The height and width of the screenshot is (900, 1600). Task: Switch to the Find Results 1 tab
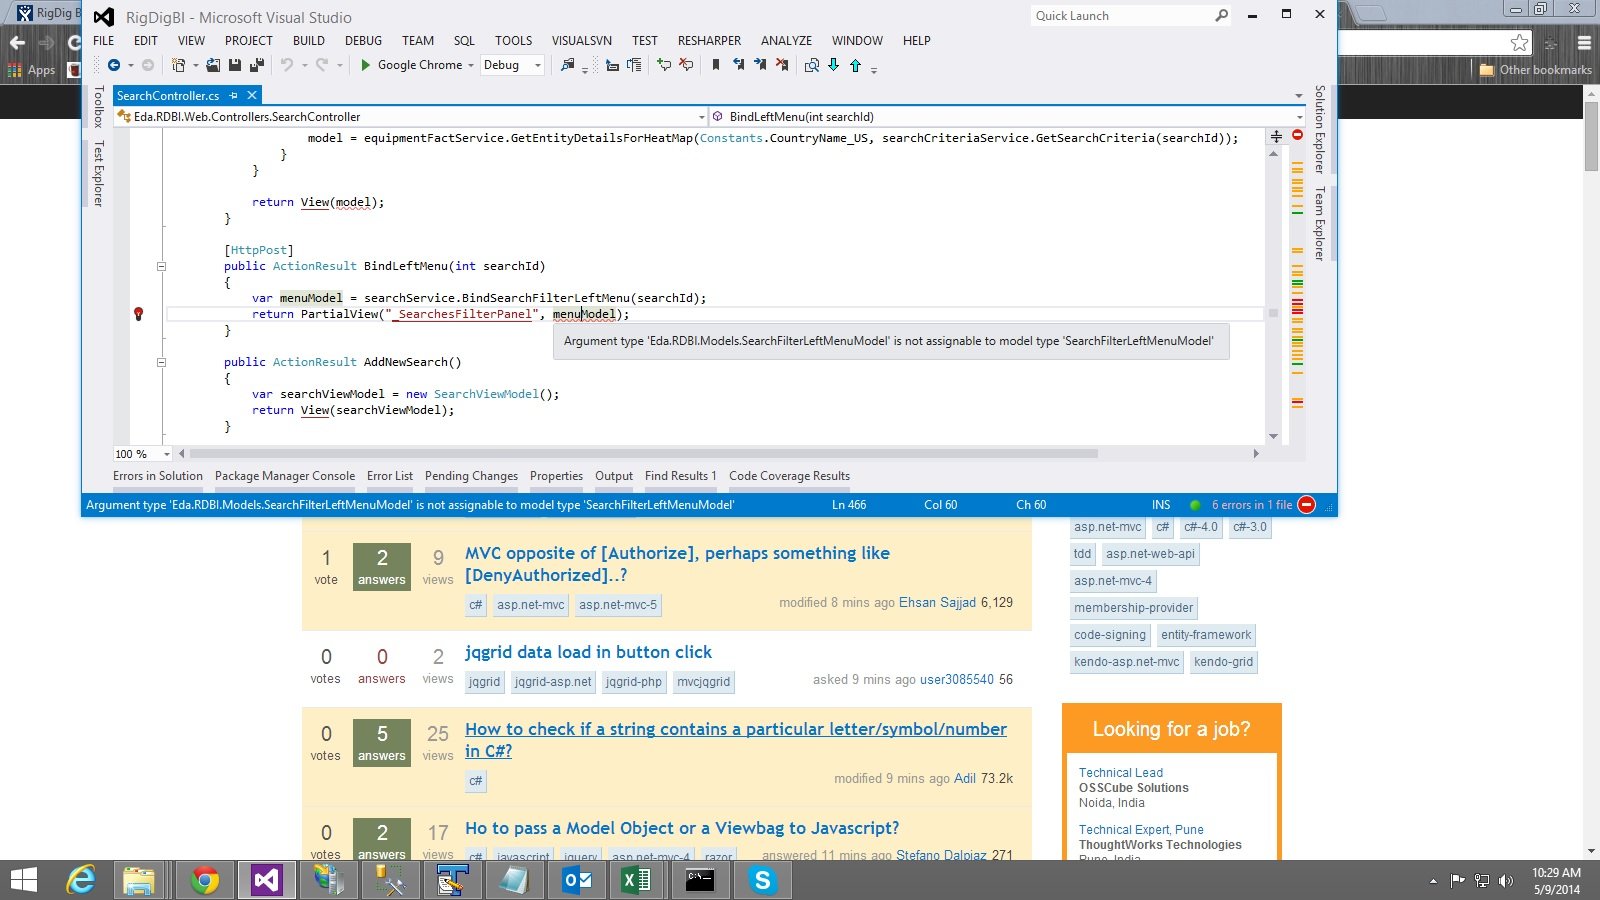pyautogui.click(x=681, y=476)
